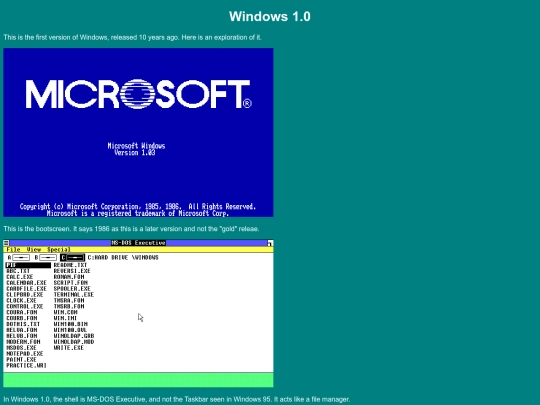Image resolution: width=540 pixels, height=405 pixels.
Task: Click the green icon area below the file list
Action: (138, 380)
